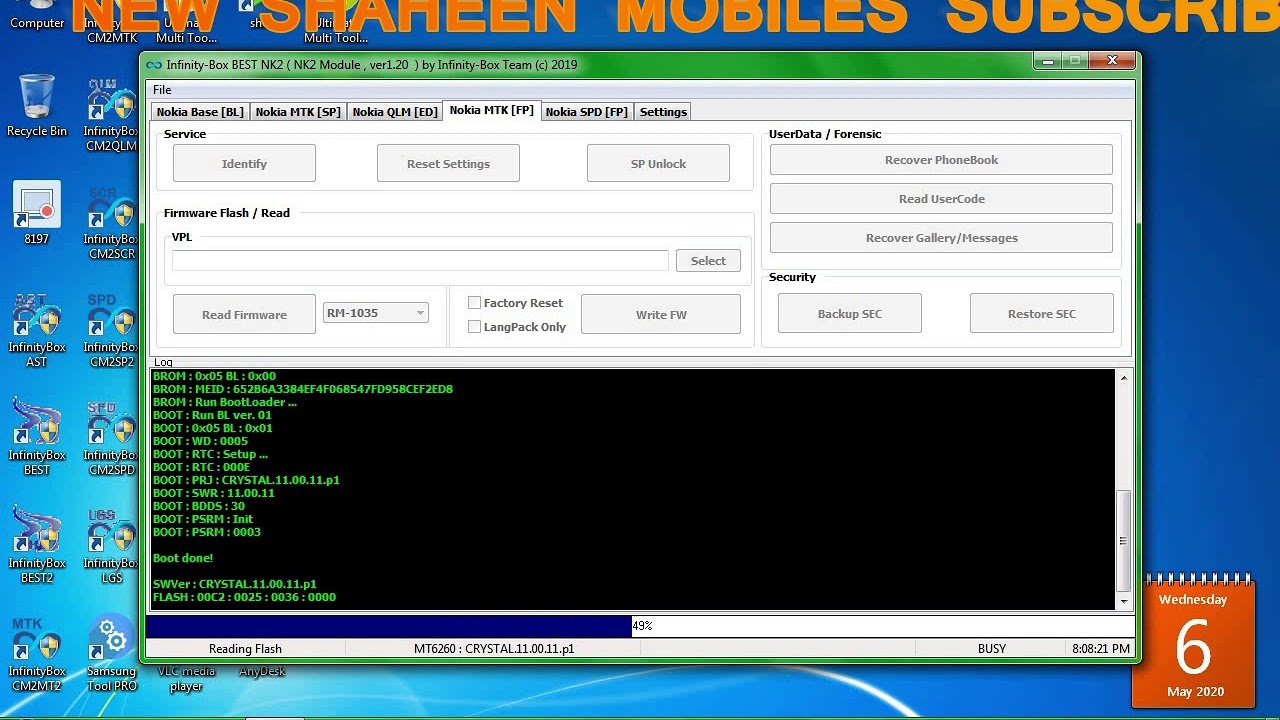Click Infinity-Box logo icon in title bar
1280x720 pixels.
pyautogui.click(x=154, y=65)
